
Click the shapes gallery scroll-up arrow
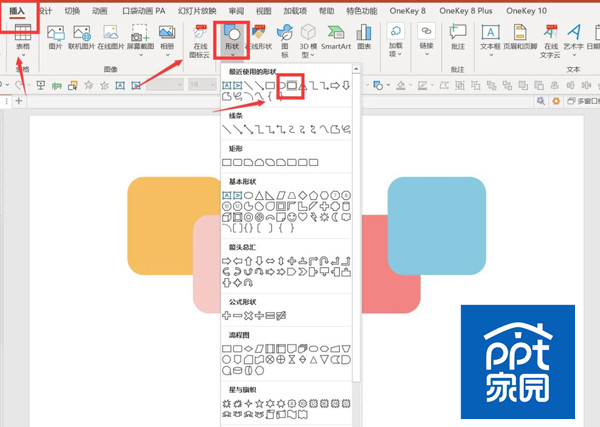356,69
